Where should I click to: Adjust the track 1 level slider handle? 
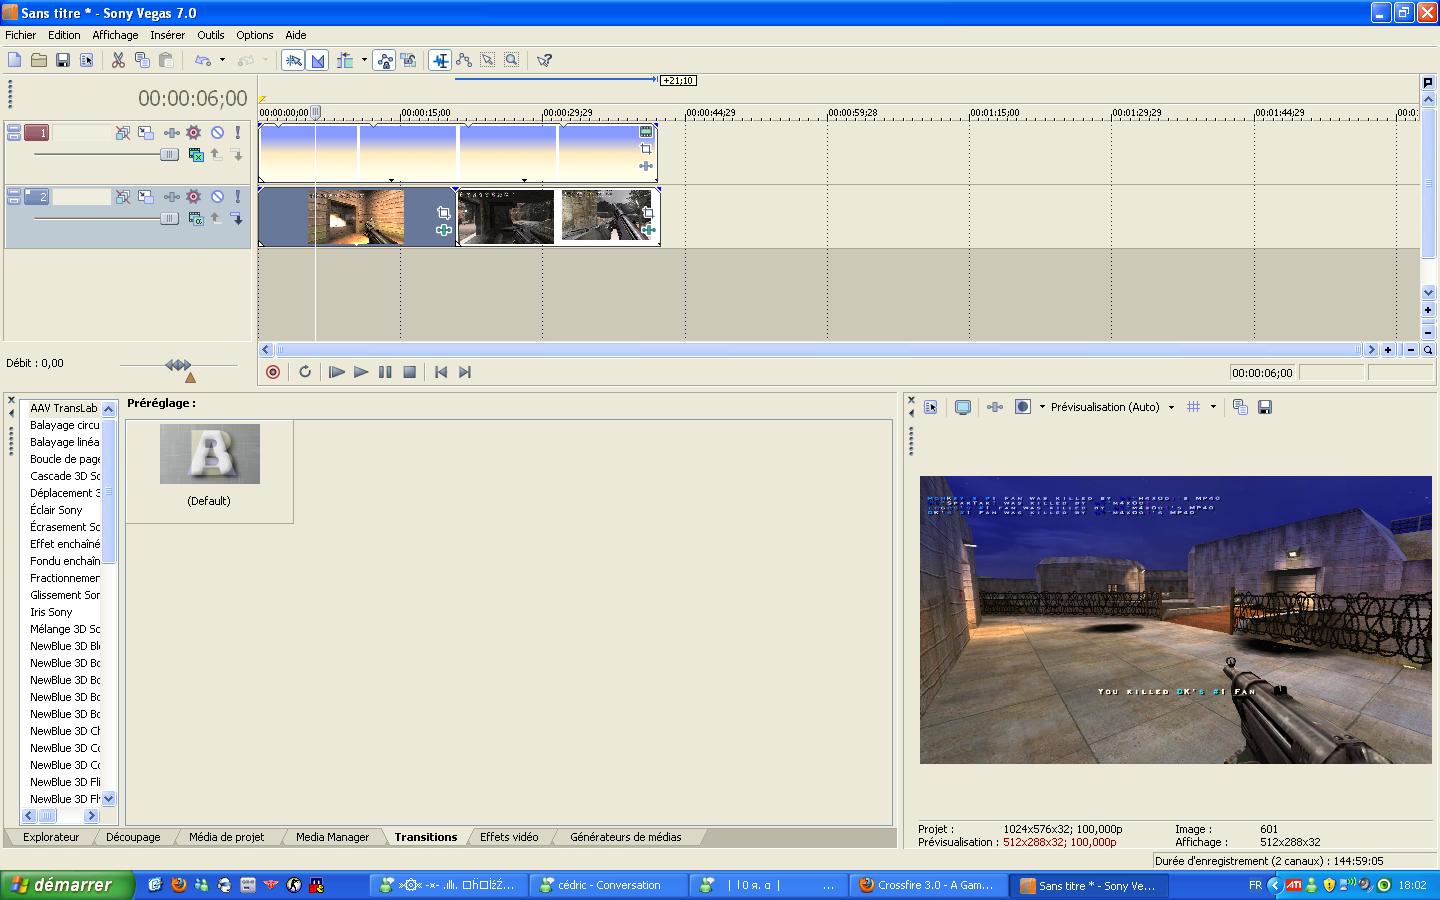[169, 155]
